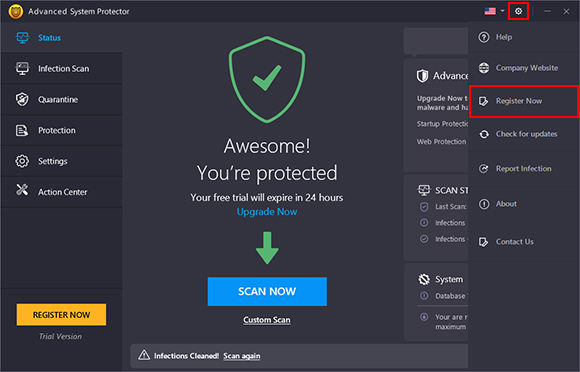Switch to the Protection section
This screenshot has width=580, height=372.
[x=61, y=130]
